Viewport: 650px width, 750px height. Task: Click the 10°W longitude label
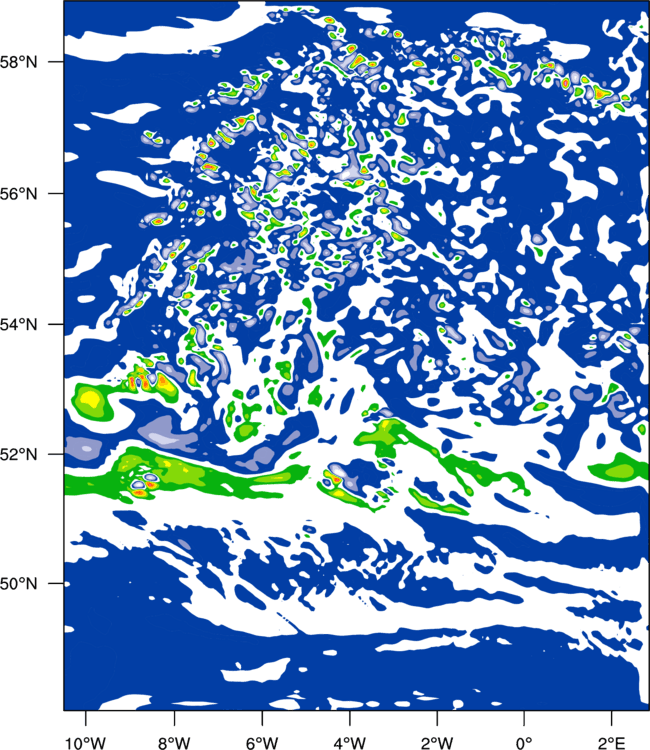point(85,742)
